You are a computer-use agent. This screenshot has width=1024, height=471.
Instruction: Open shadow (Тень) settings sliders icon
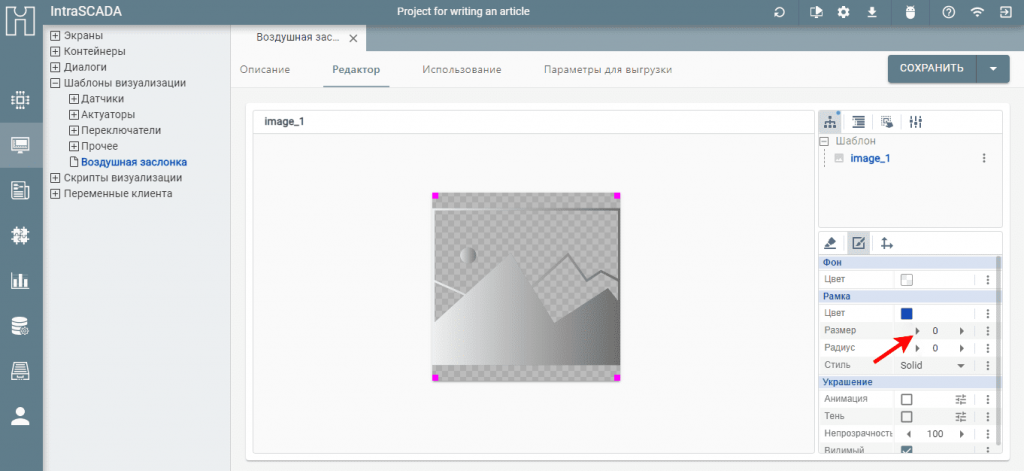(960, 416)
